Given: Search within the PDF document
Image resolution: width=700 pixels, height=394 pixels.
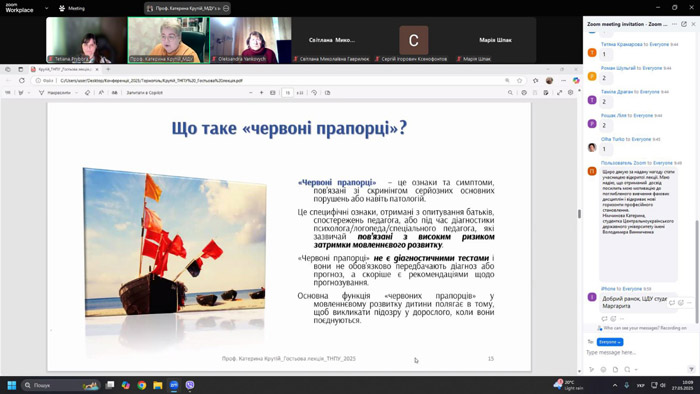Looking at the screenshot, I should click(x=510, y=93).
